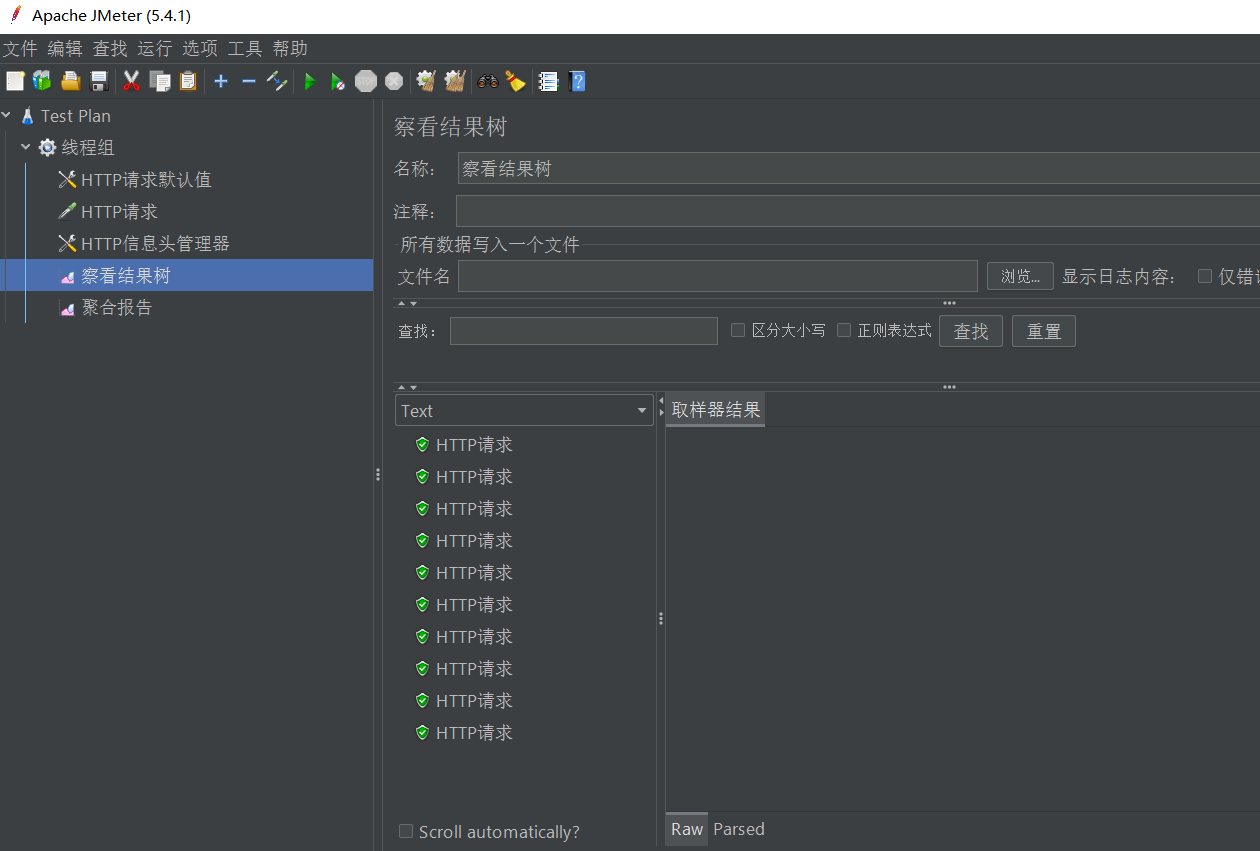Open the 运行 menu
The height and width of the screenshot is (851, 1260).
155,48
